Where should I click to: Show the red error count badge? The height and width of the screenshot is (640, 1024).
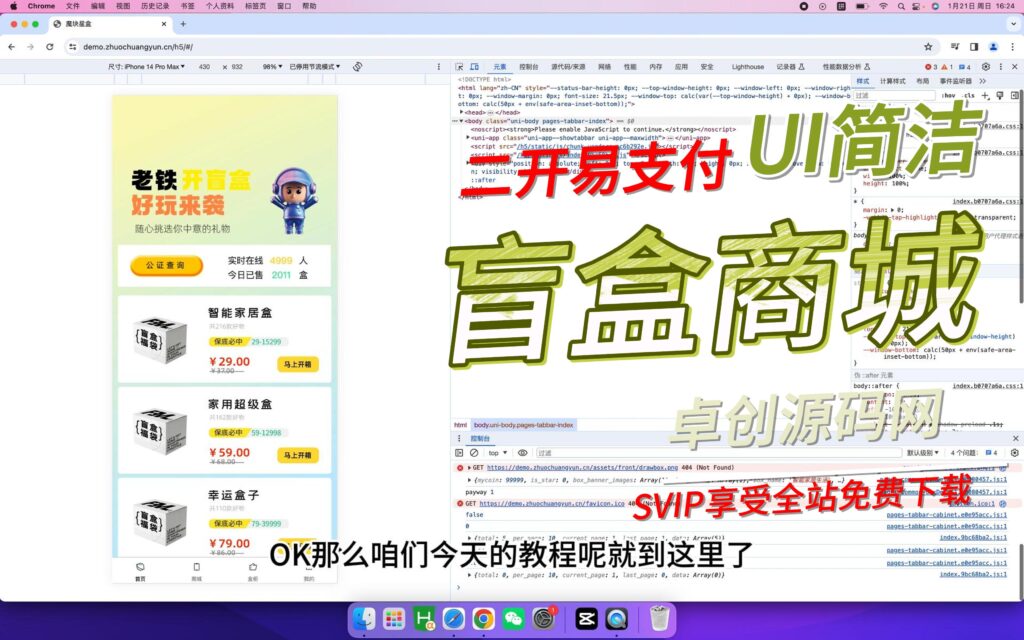[931, 67]
